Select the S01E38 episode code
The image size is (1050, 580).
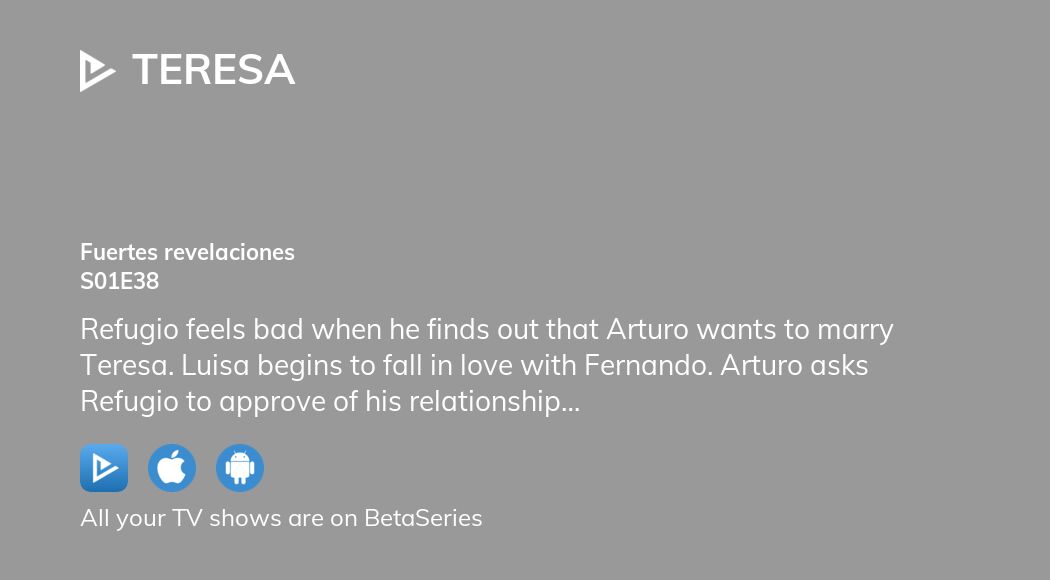tap(119, 281)
